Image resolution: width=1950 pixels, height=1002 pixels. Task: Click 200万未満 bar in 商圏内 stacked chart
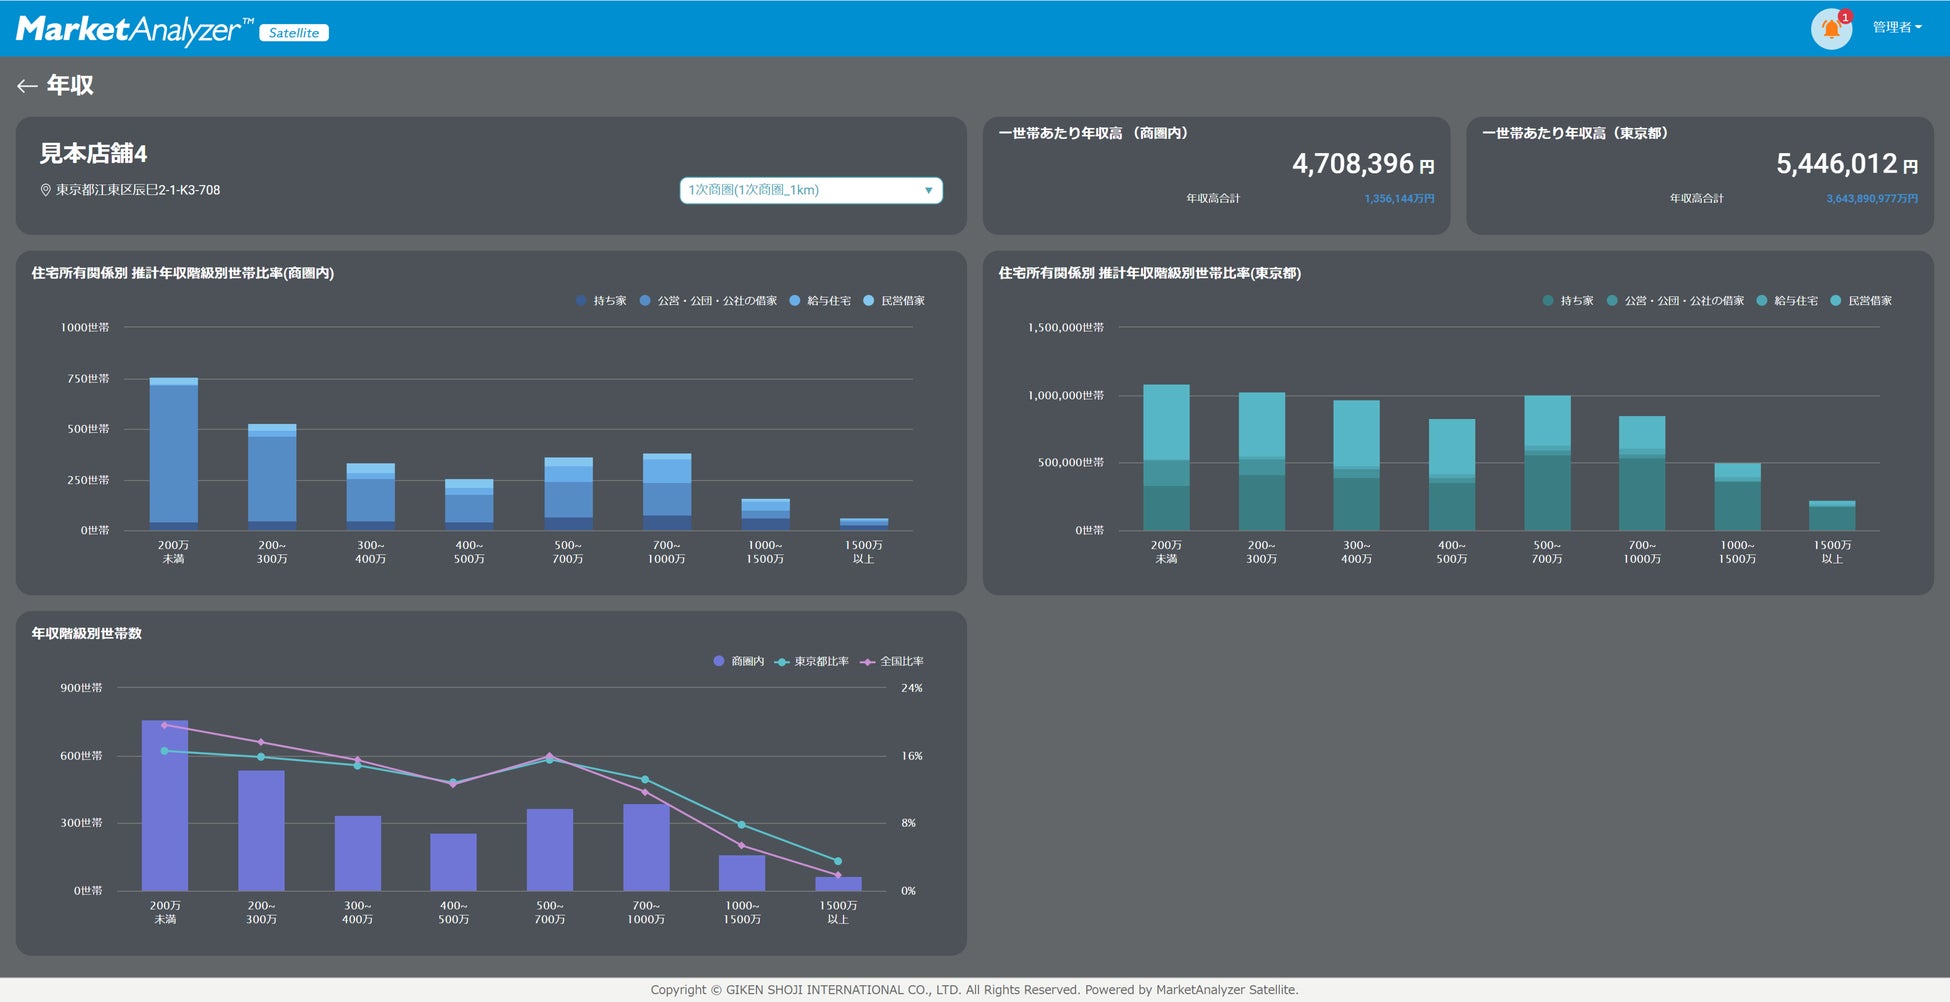[x=174, y=454]
